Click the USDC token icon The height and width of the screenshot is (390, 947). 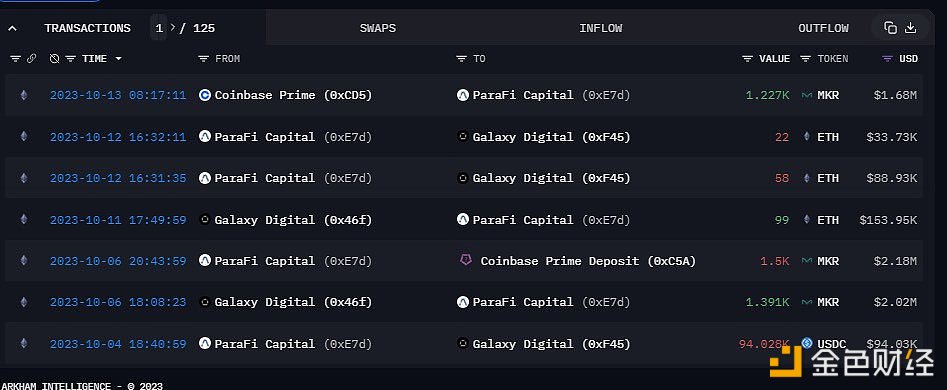click(x=807, y=343)
